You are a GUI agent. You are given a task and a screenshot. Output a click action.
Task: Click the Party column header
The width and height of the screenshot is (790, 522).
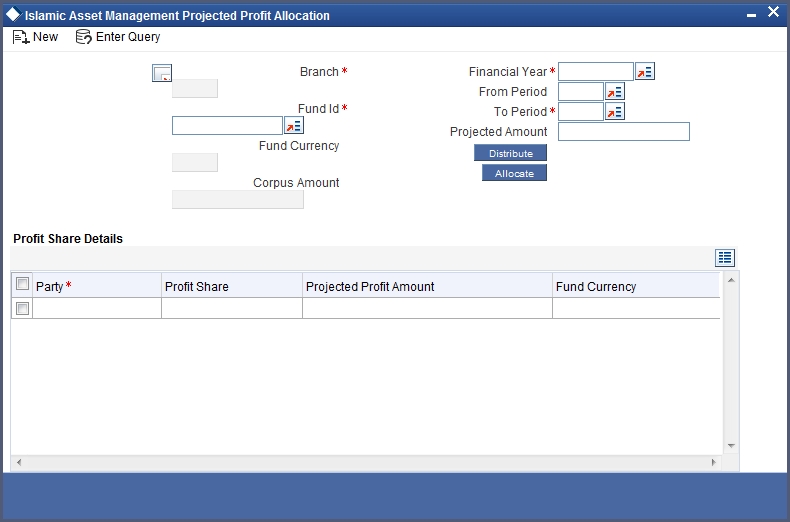[97, 286]
